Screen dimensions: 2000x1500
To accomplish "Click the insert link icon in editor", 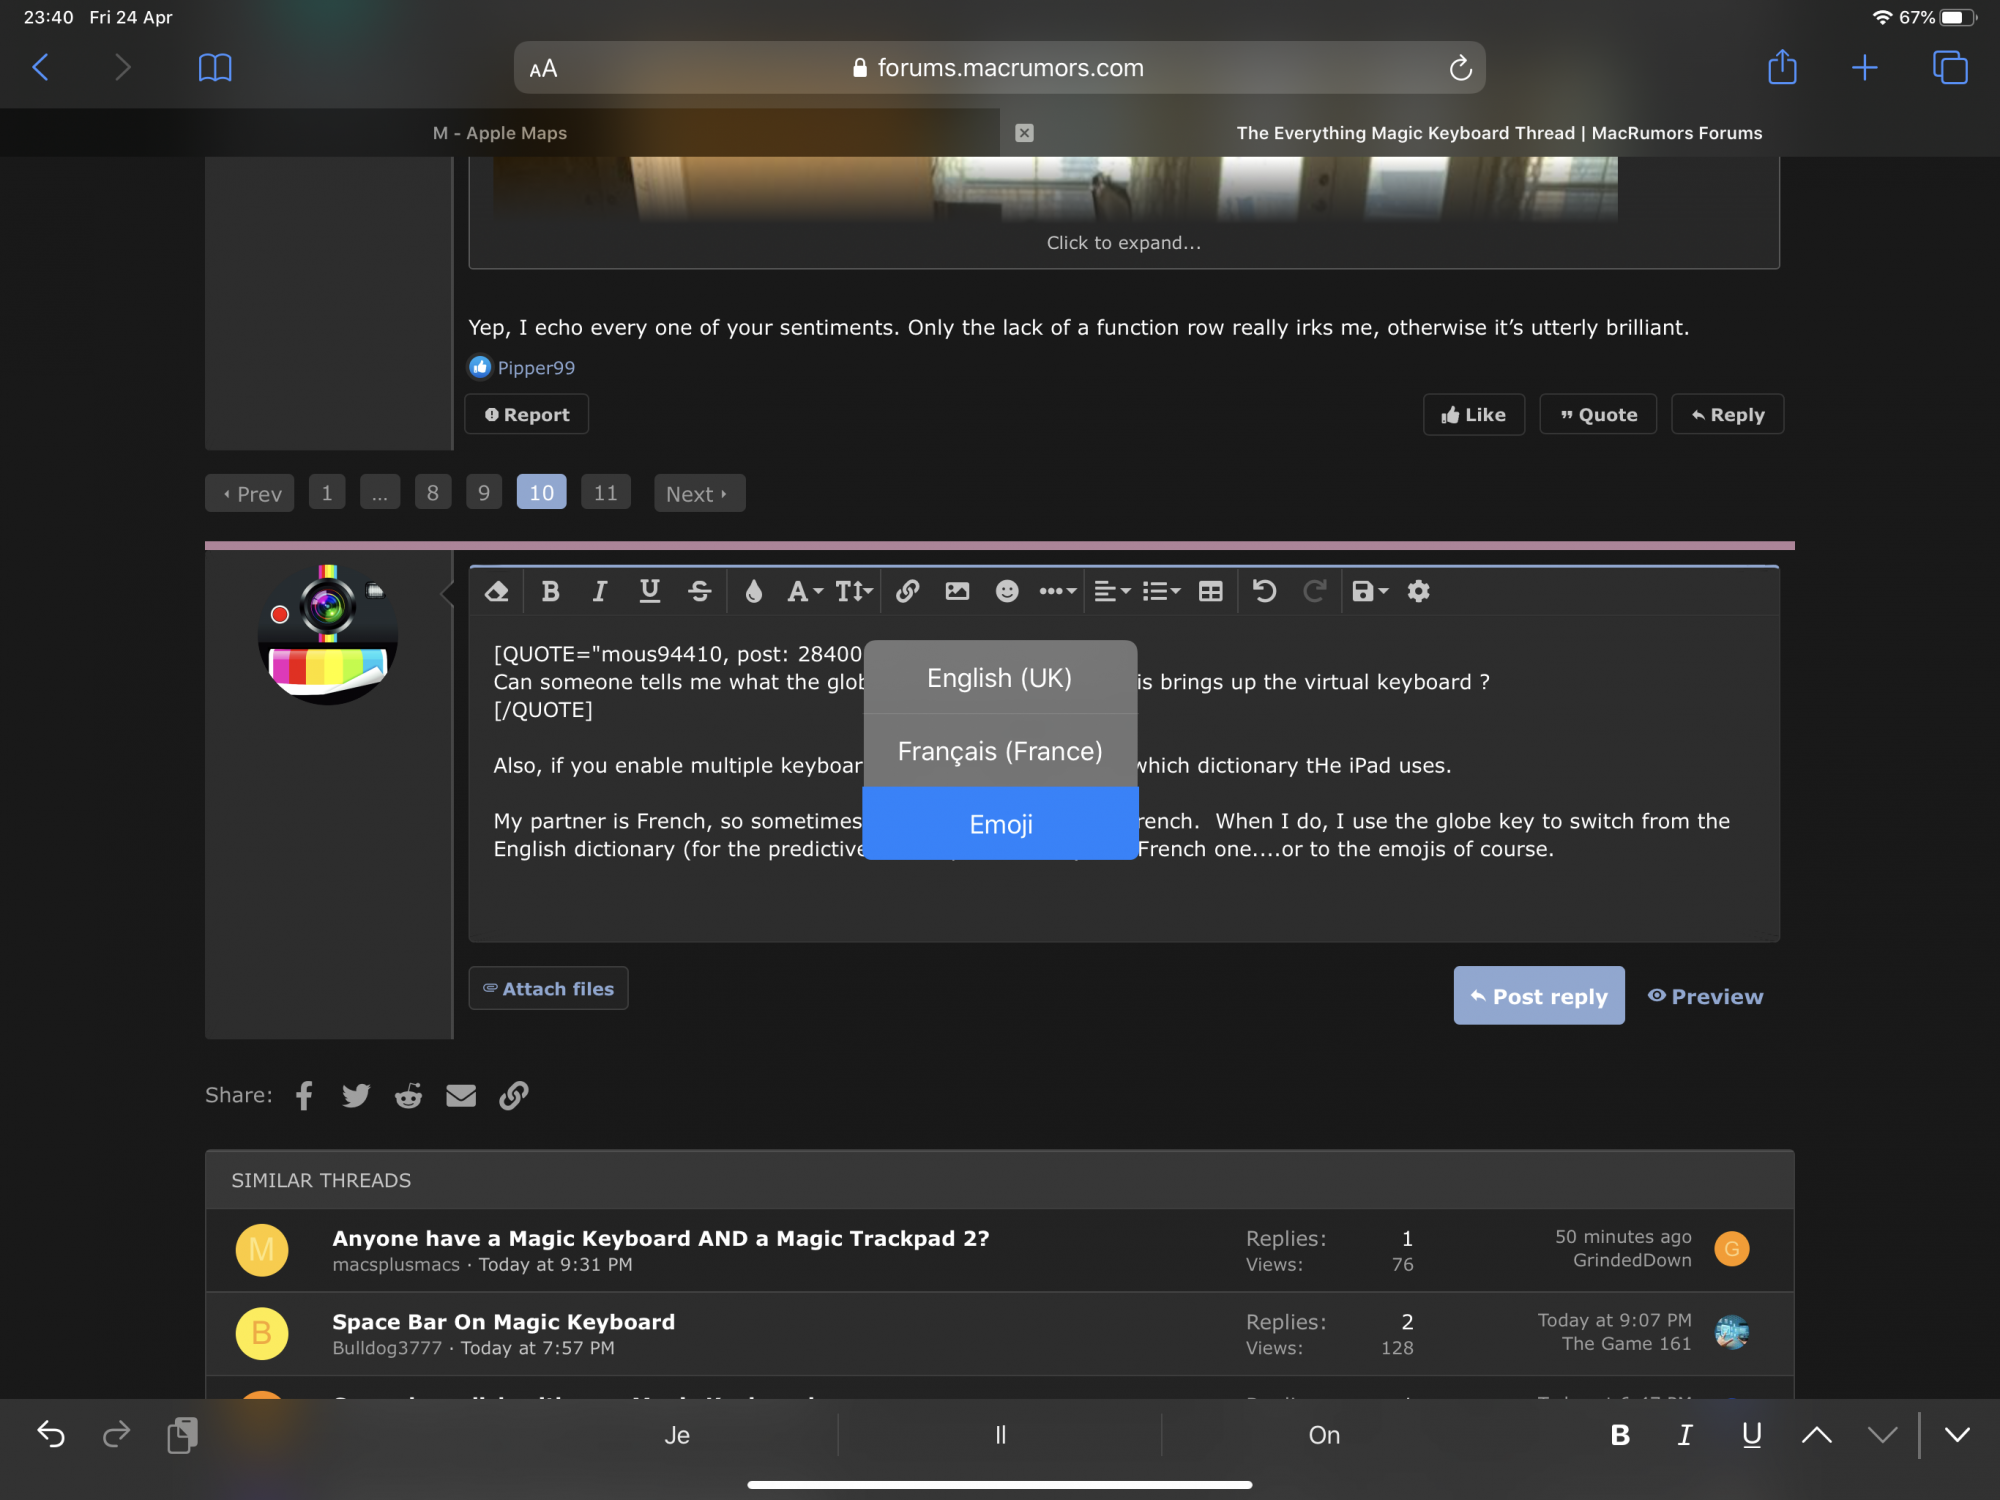I will [x=907, y=591].
